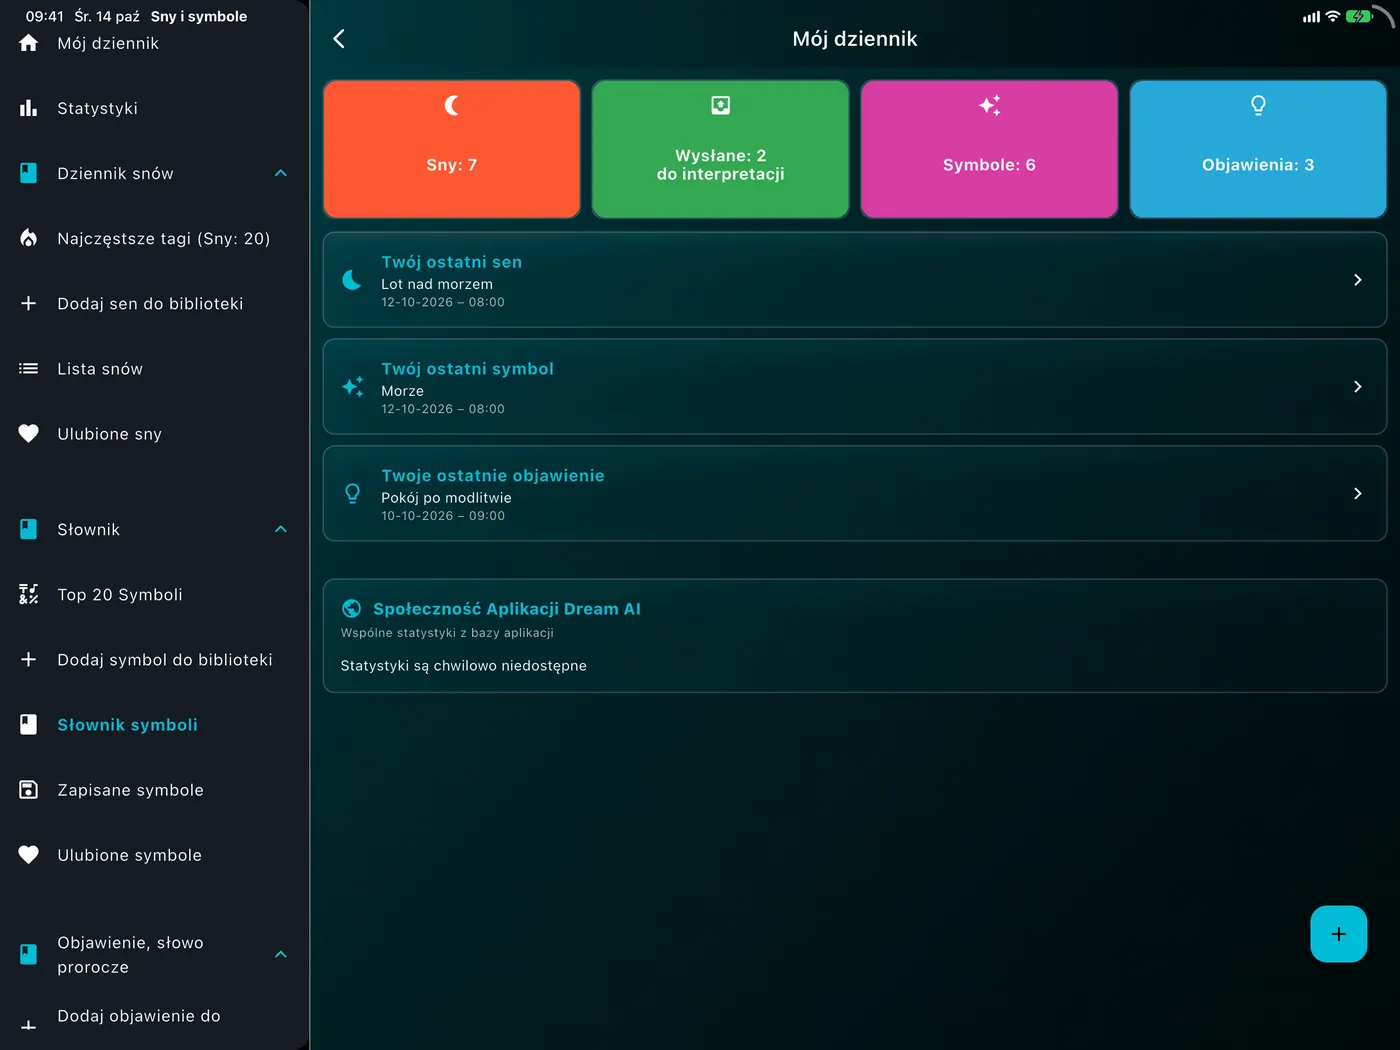Click the Lot nad morzem dream title
1400x1050 pixels.
pos(437,284)
